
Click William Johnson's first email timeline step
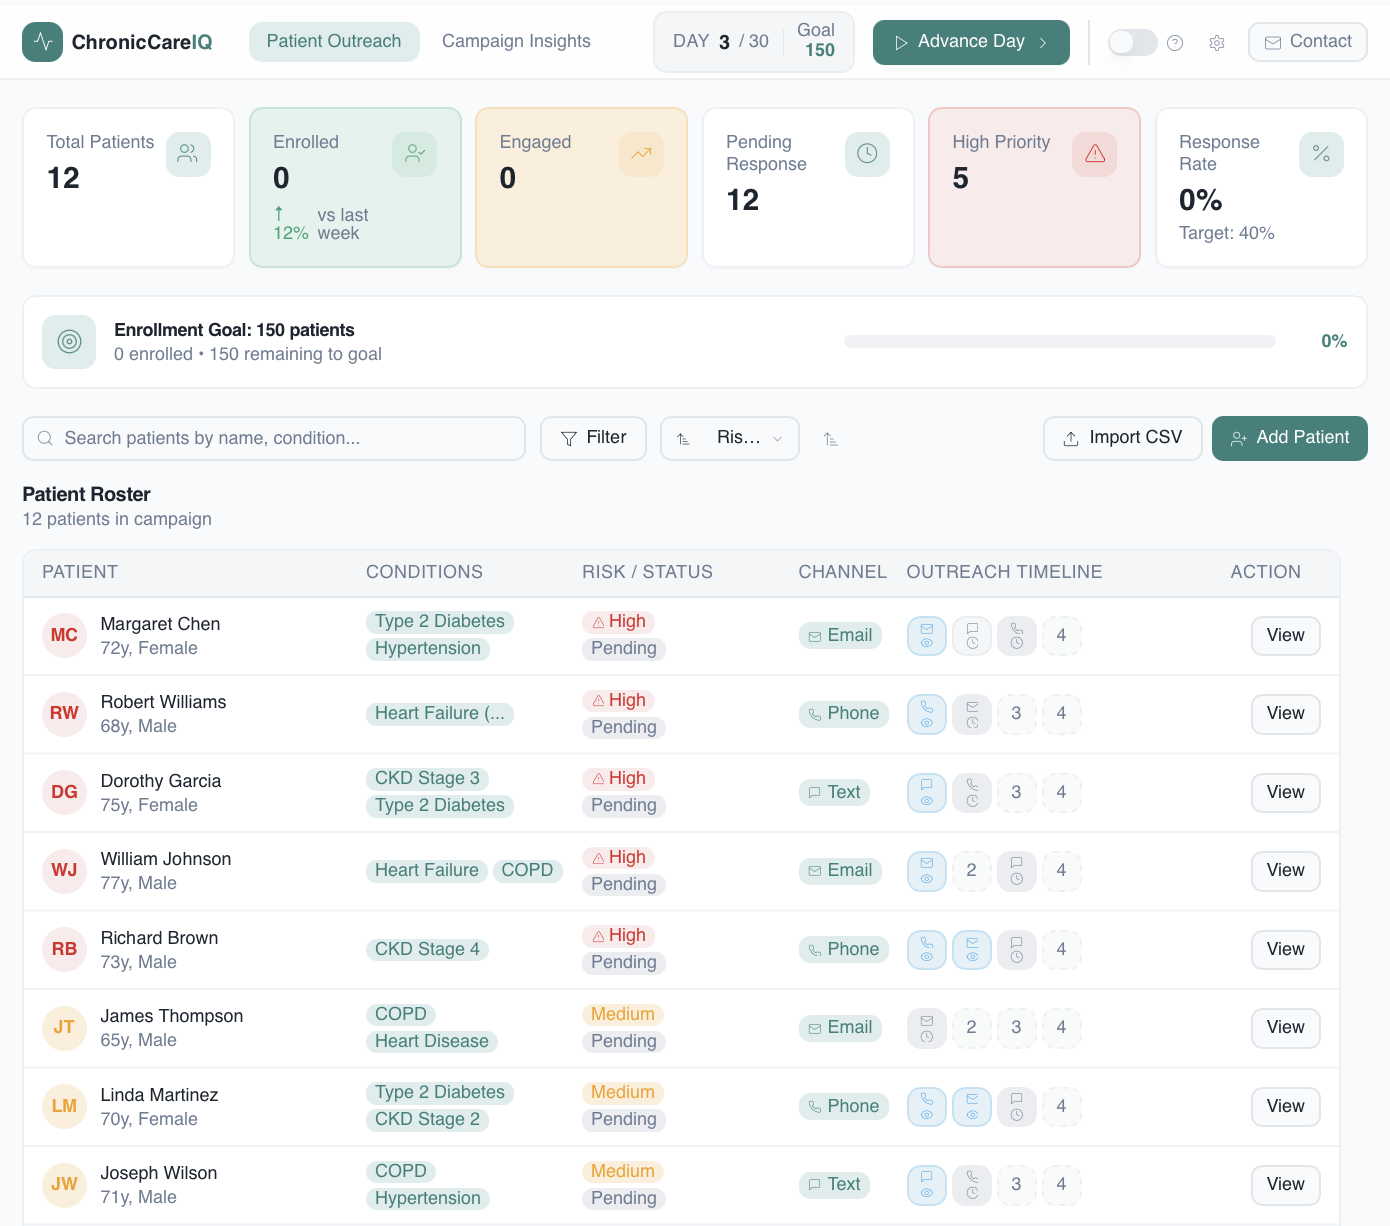point(927,871)
